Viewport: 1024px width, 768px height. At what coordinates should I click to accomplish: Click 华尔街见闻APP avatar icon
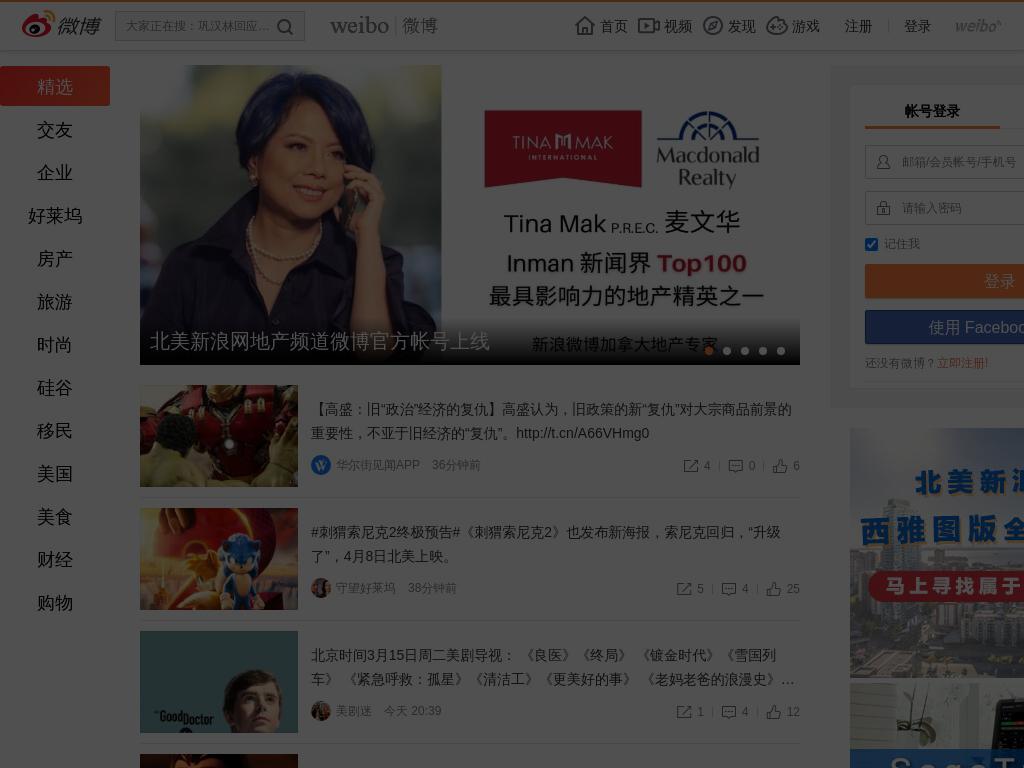point(321,465)
